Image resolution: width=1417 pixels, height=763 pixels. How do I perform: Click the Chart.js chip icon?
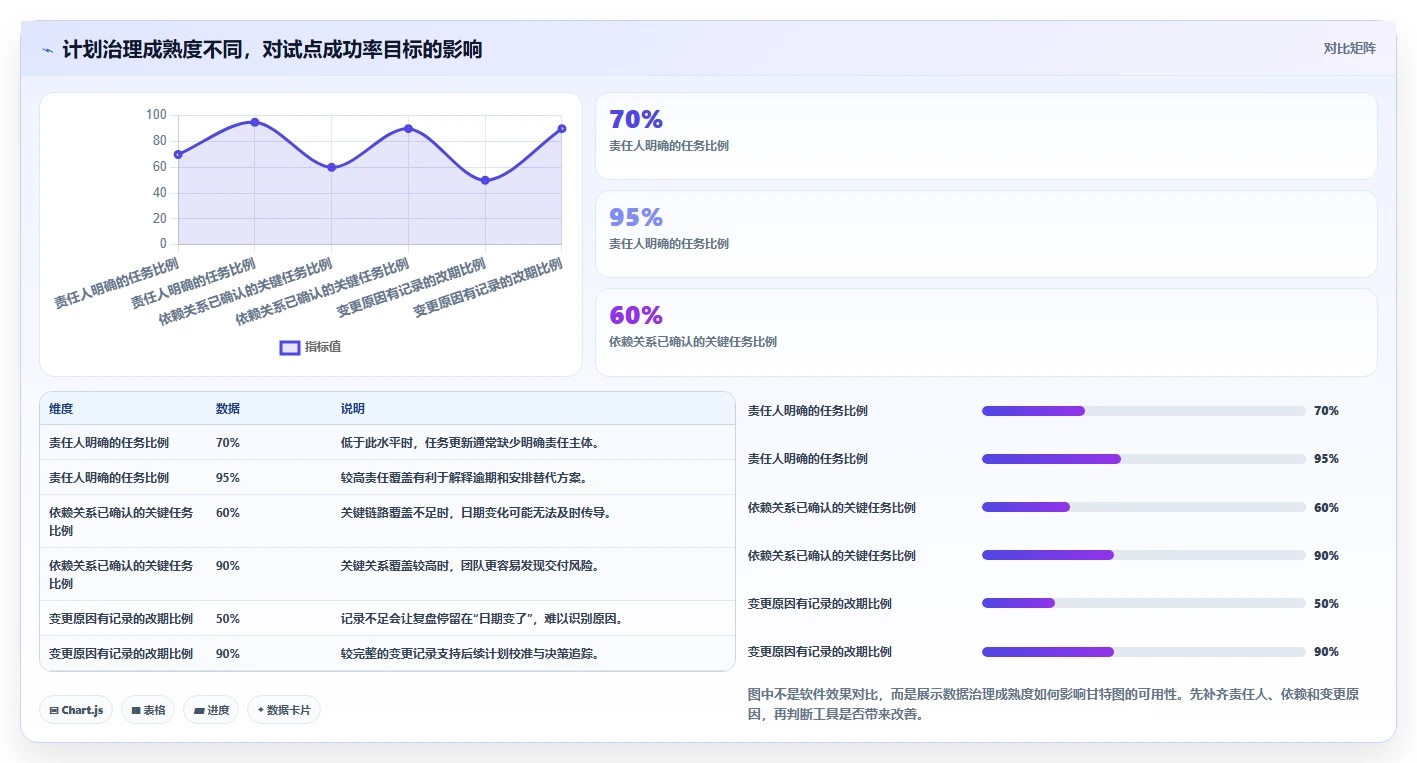click(x=54, y=710)
